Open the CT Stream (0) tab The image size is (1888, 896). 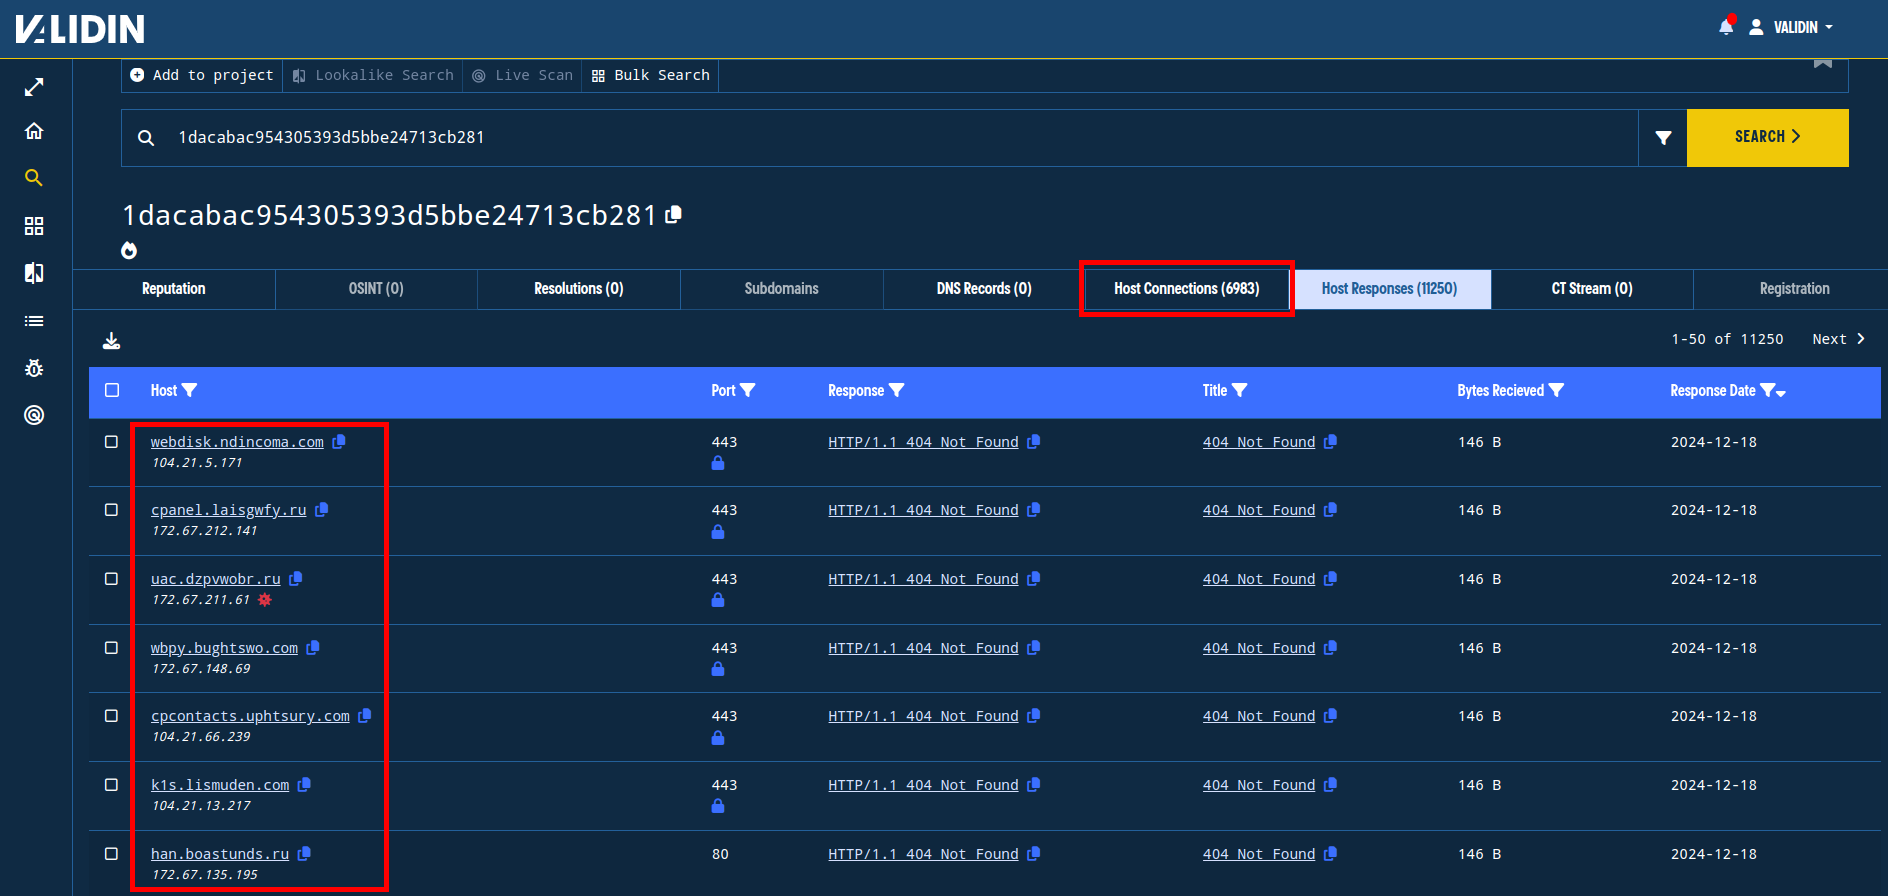tap(1592, 289)
